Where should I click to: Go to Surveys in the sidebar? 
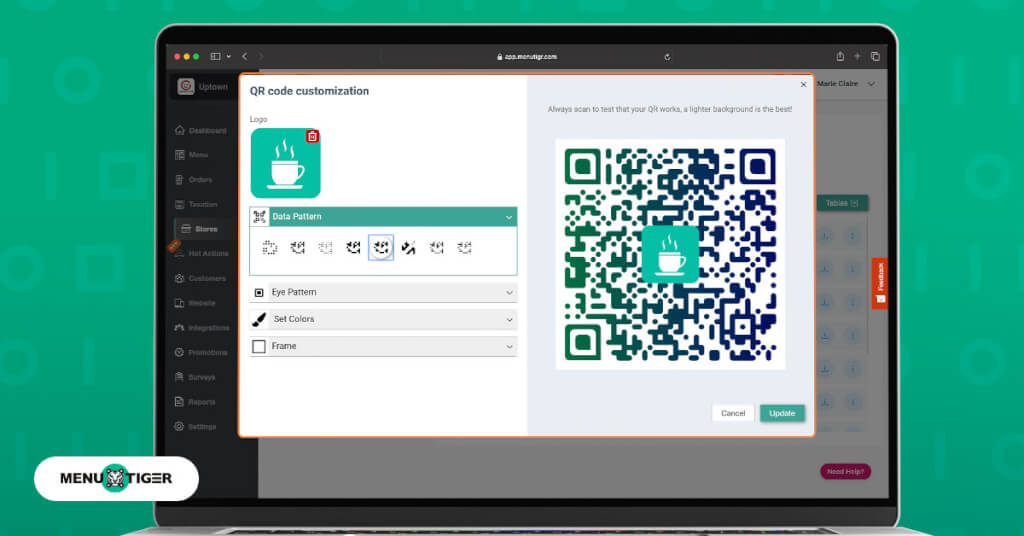195,377
